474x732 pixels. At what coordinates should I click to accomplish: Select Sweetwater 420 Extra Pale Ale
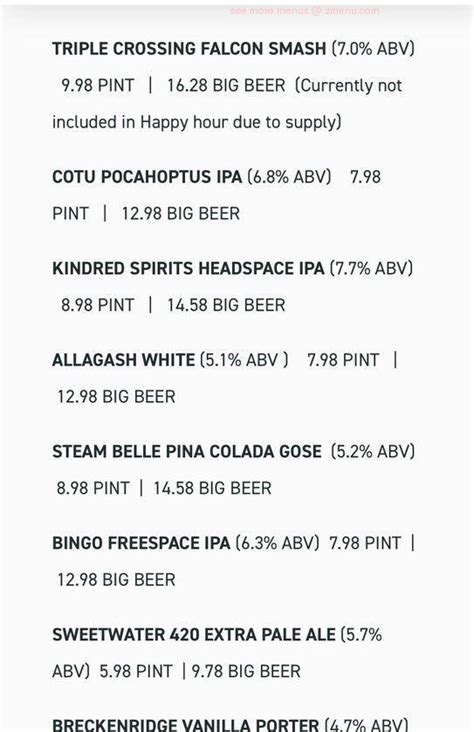[194, 634]
